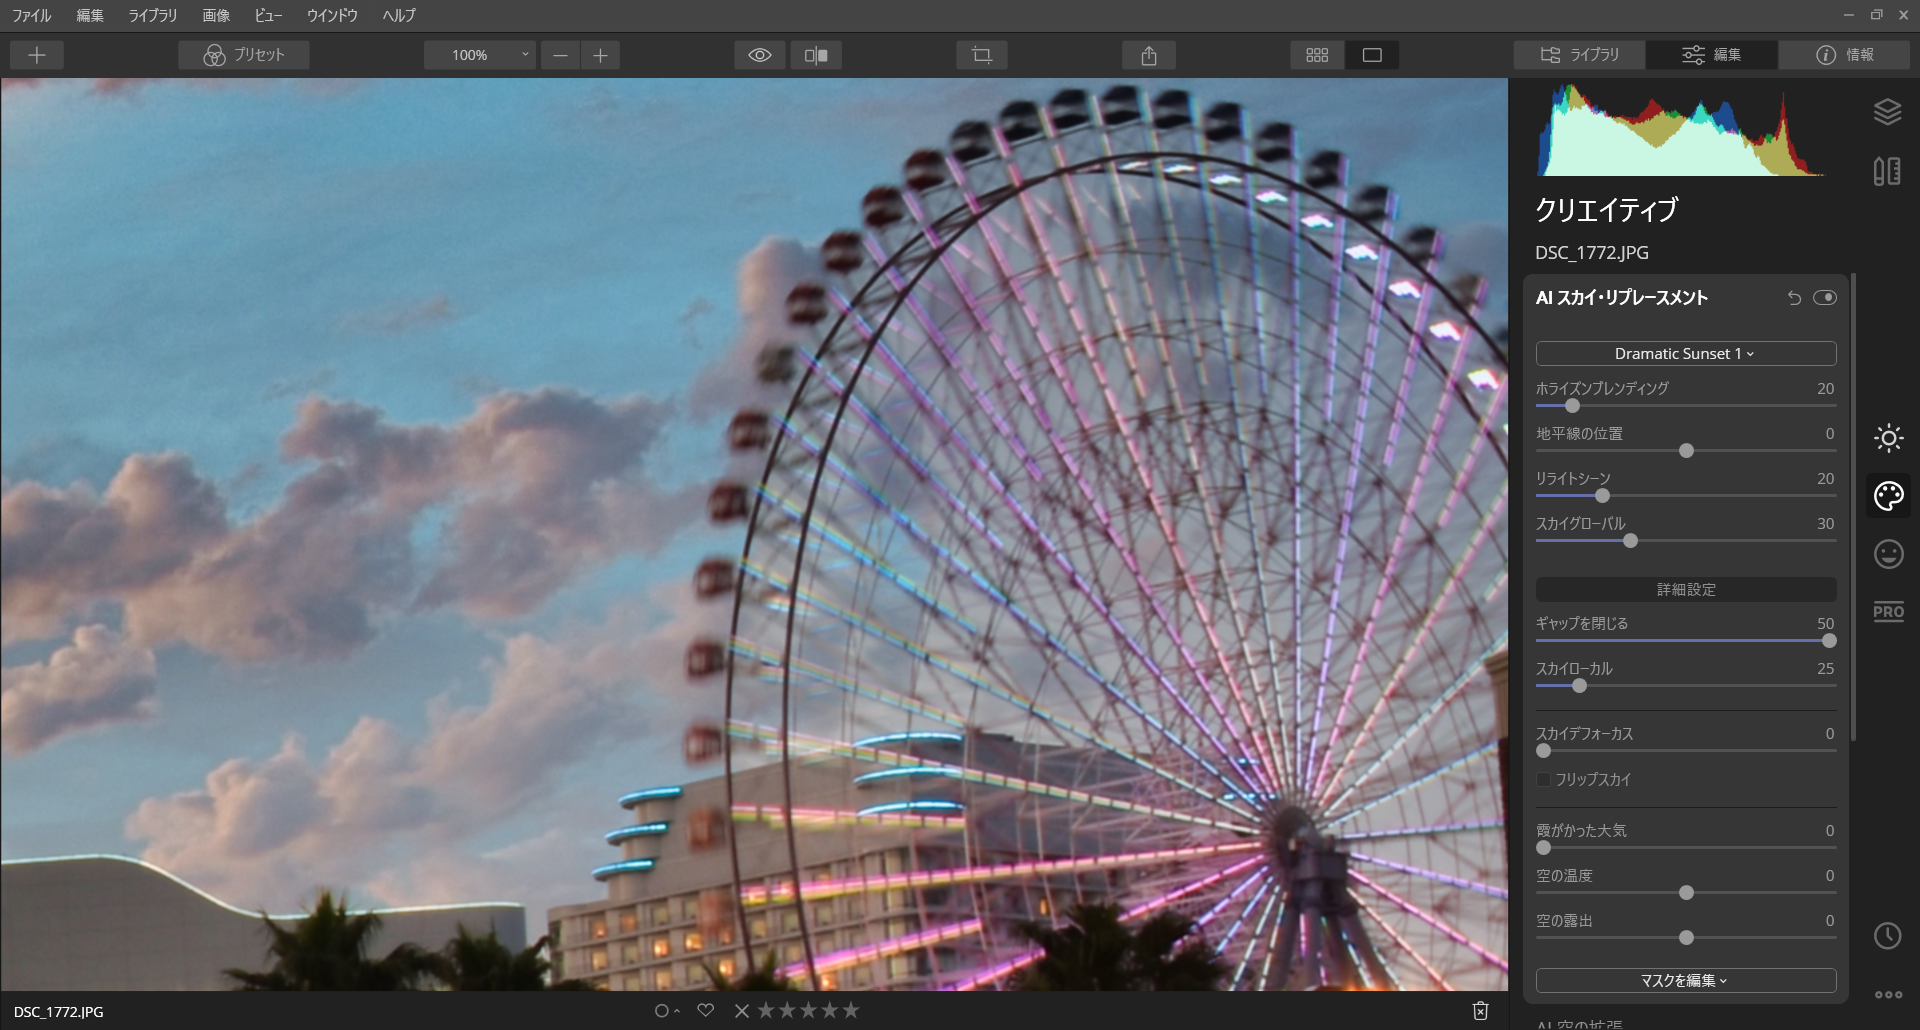Click the export share icon
This screenshot has height=1030, width=1920.
(x=1149, y=55)
